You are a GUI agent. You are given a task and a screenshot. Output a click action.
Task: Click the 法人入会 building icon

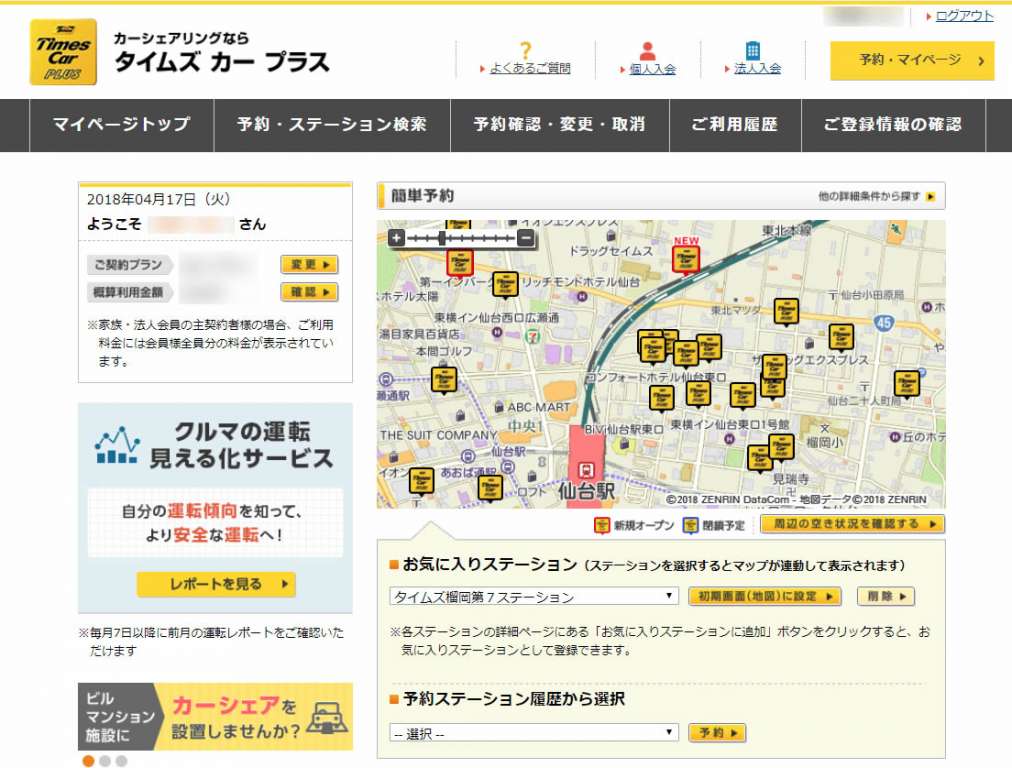753,50
